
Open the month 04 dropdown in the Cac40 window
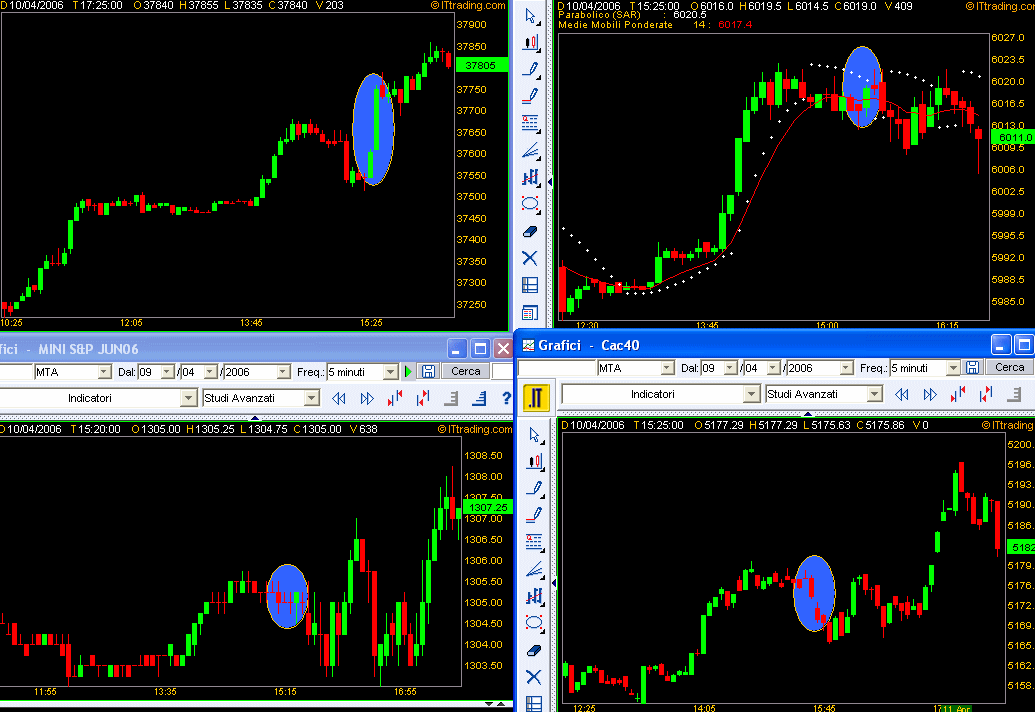pyautogui.click(x=773, y=368)
